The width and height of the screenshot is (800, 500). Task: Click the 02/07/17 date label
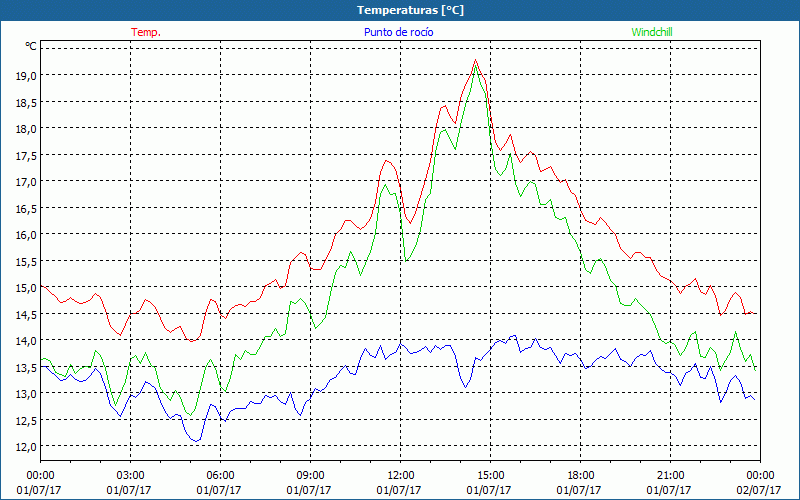pyautogui.click(x=759, y=490)
